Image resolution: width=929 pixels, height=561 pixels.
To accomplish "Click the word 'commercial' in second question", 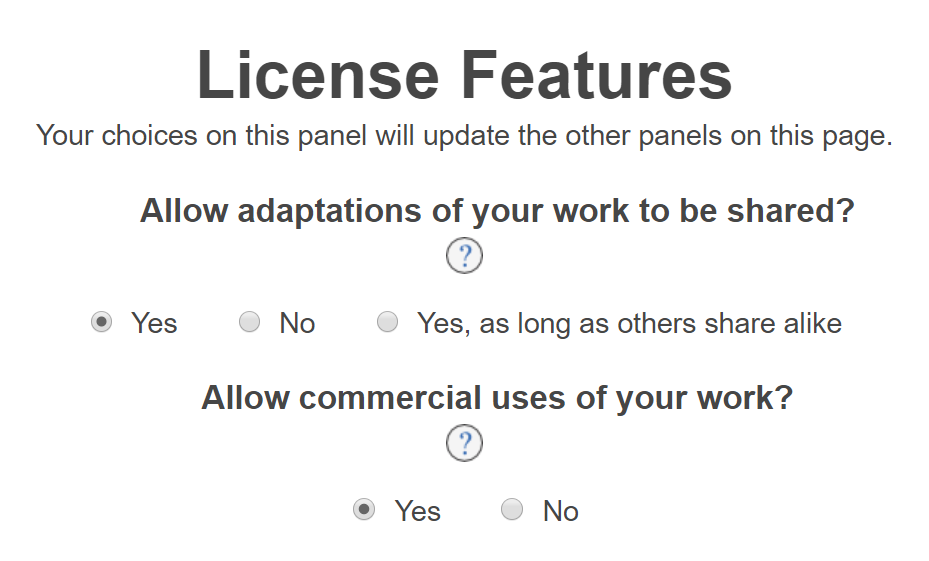I will 390,398.
